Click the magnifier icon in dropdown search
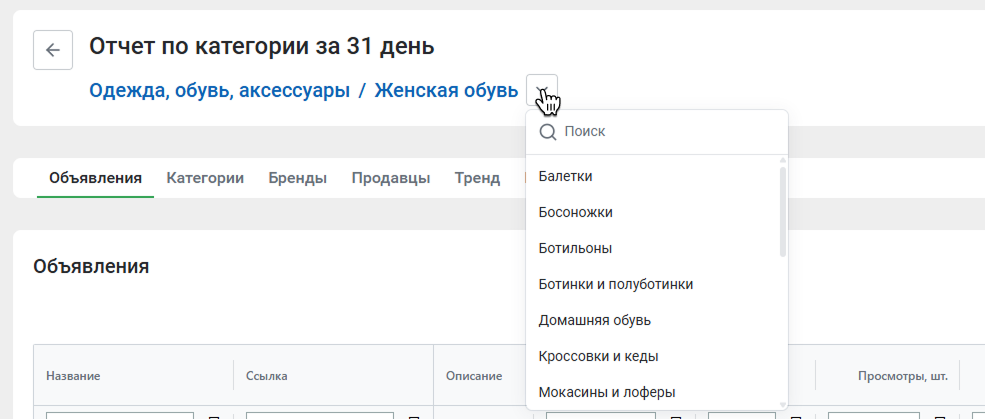The width and height of the screenshot is (985, 419). 547,132
